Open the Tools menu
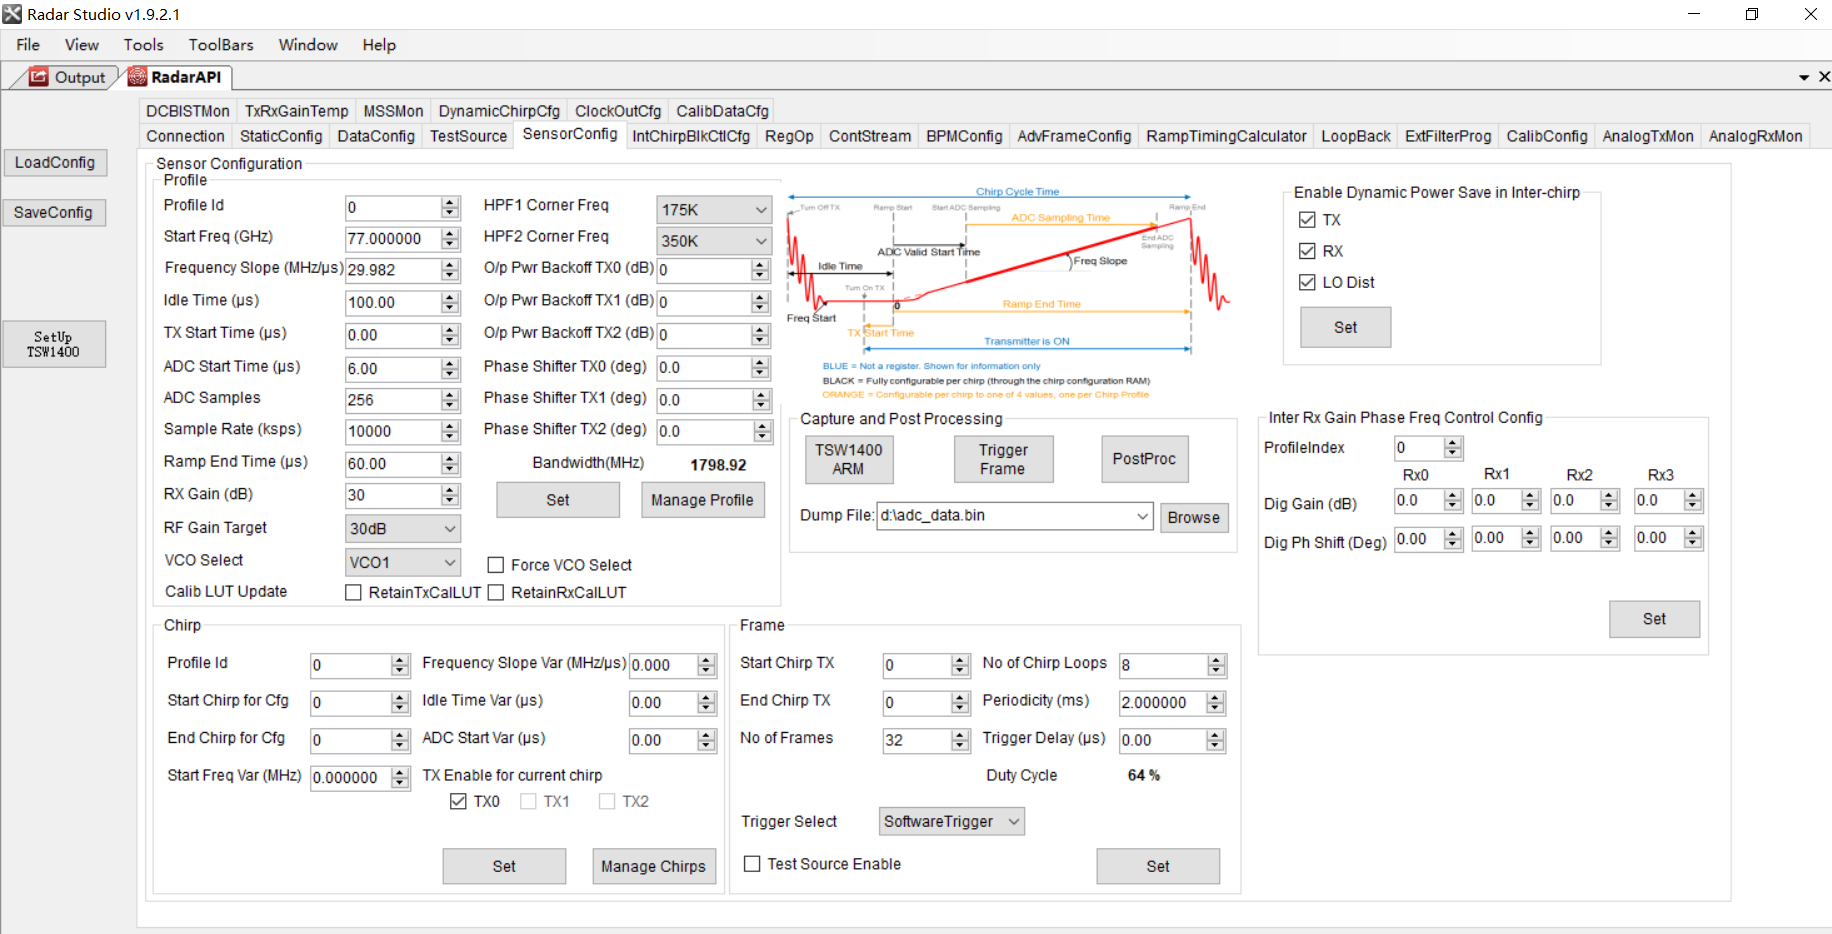Screen dimensions: 1832x934 coord(143,44)
